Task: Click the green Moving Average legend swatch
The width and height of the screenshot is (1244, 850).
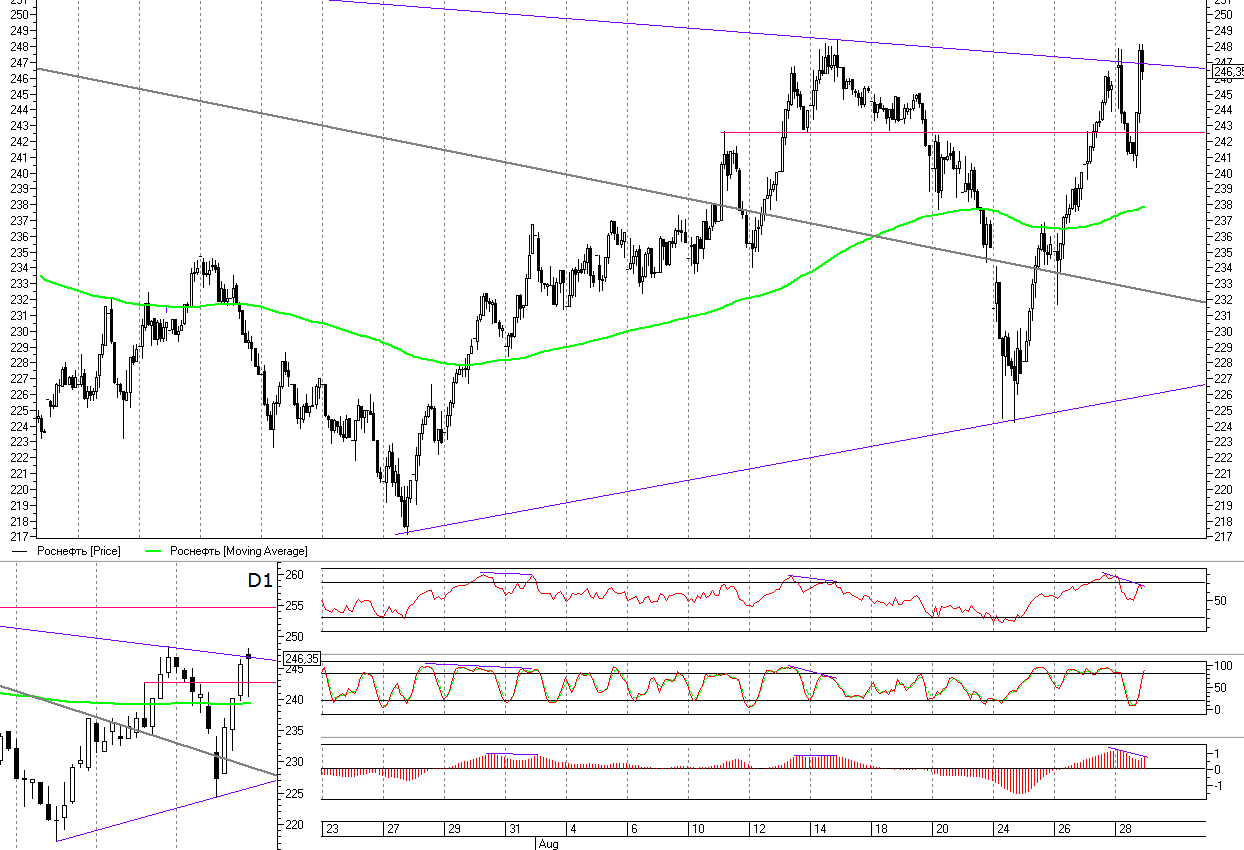Action: 154,551
